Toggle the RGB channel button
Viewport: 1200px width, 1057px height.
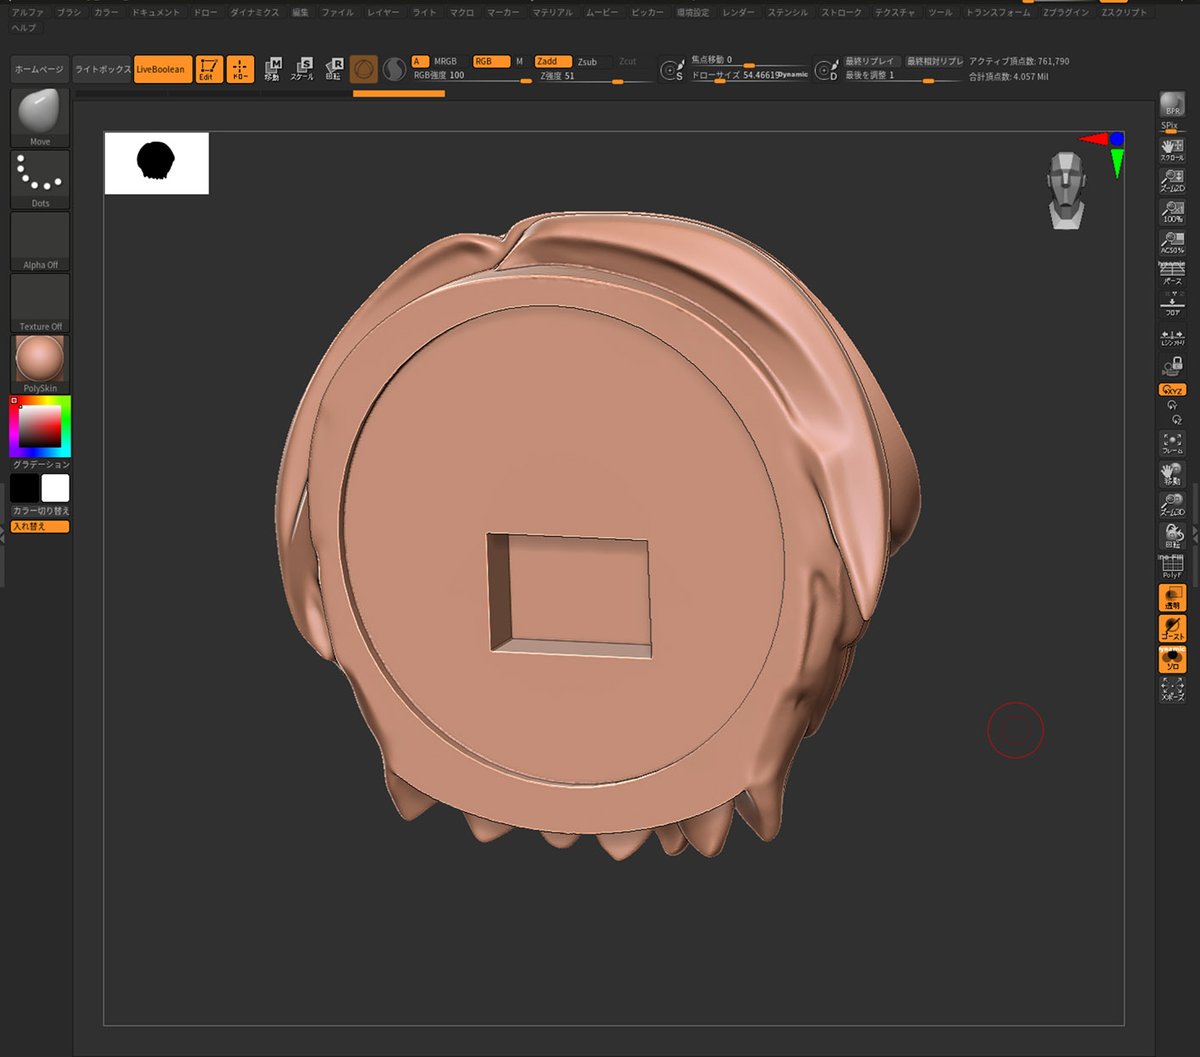coord(490,62)
